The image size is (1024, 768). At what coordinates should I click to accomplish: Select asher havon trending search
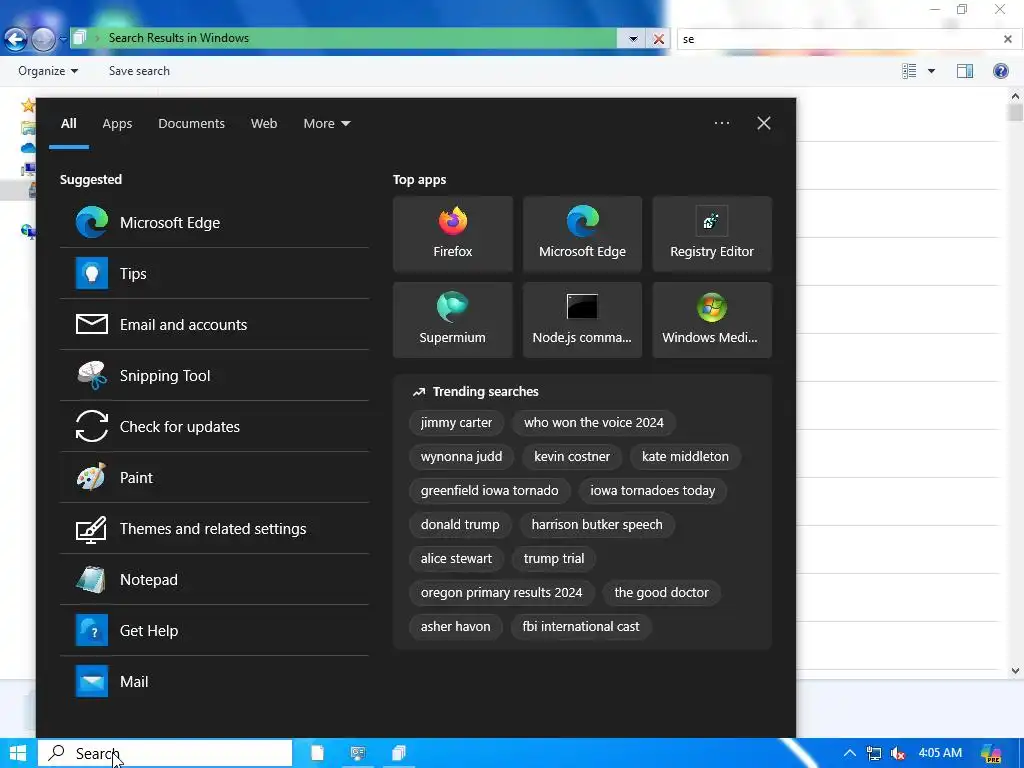pyautogui.click(x=455, y=626)
